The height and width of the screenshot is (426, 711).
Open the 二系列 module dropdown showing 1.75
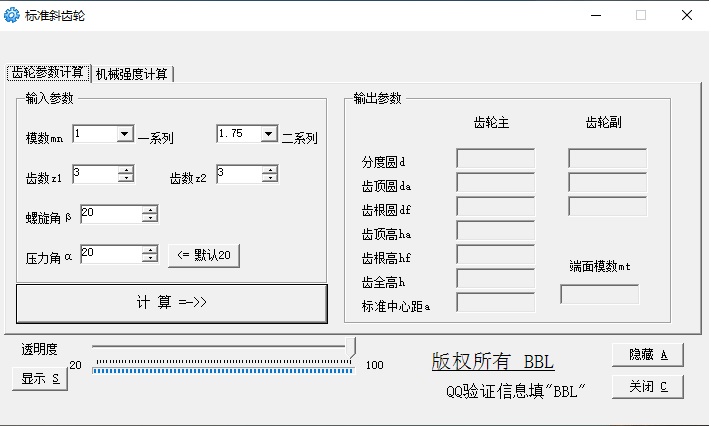[268, 134]
